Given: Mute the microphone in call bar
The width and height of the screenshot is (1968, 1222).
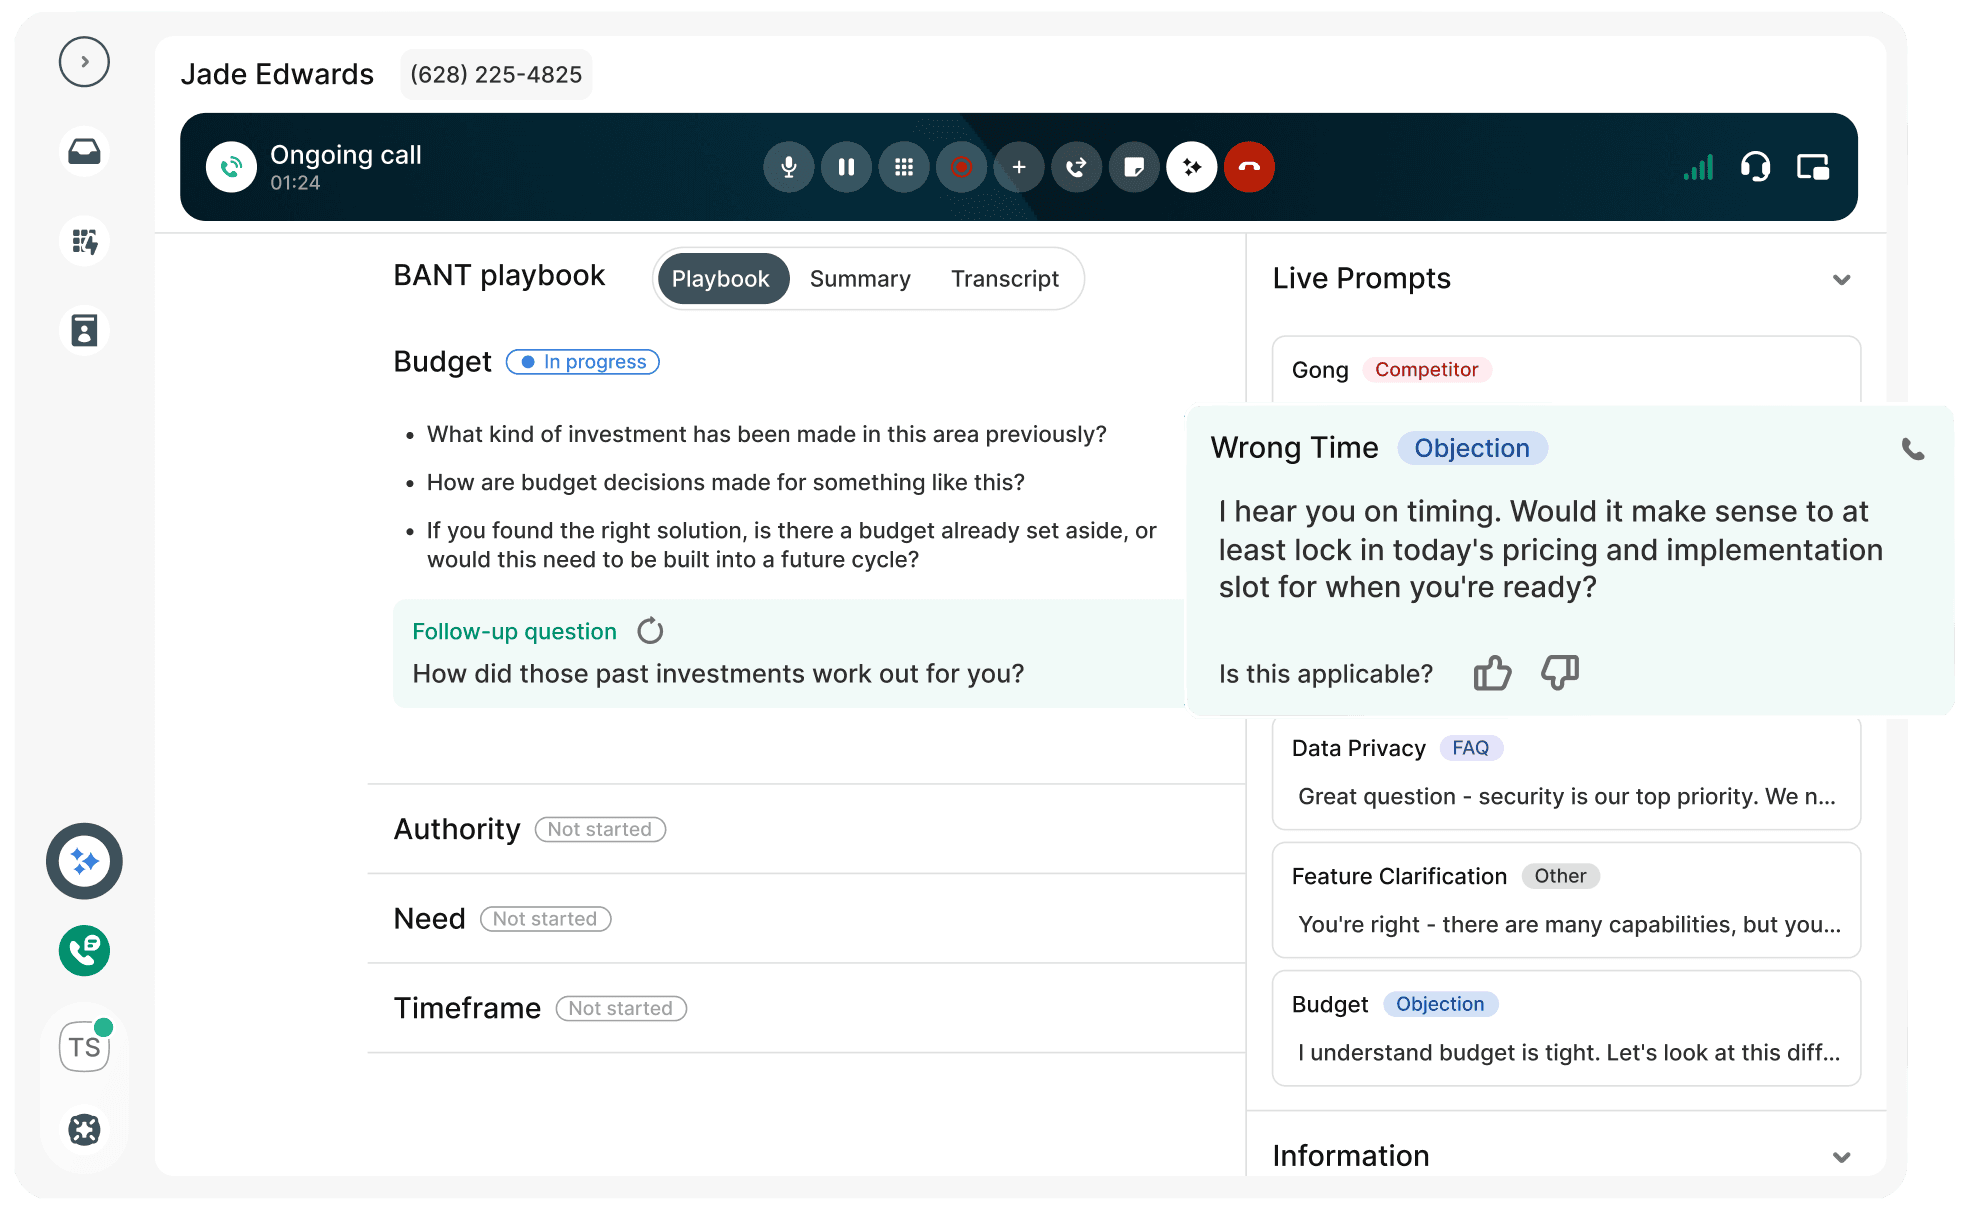Looking at the screenshot, I should click(789, 167).
